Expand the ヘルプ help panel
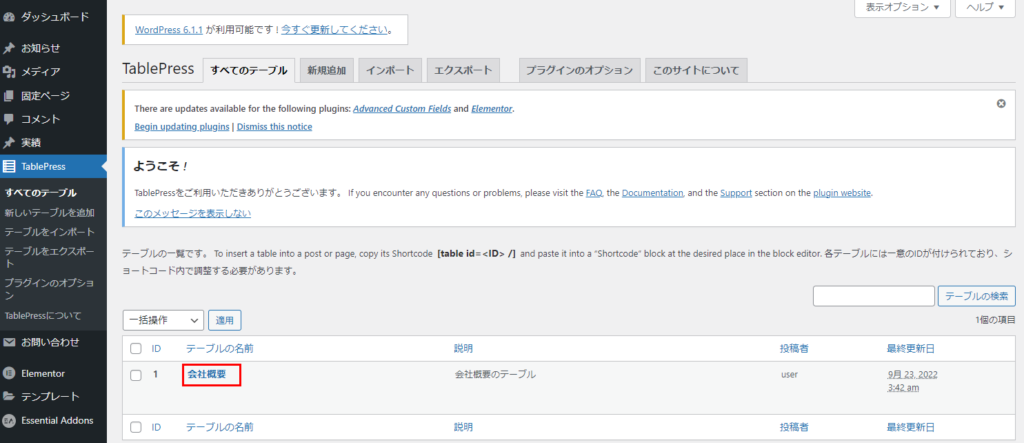 tap(985, 8)
